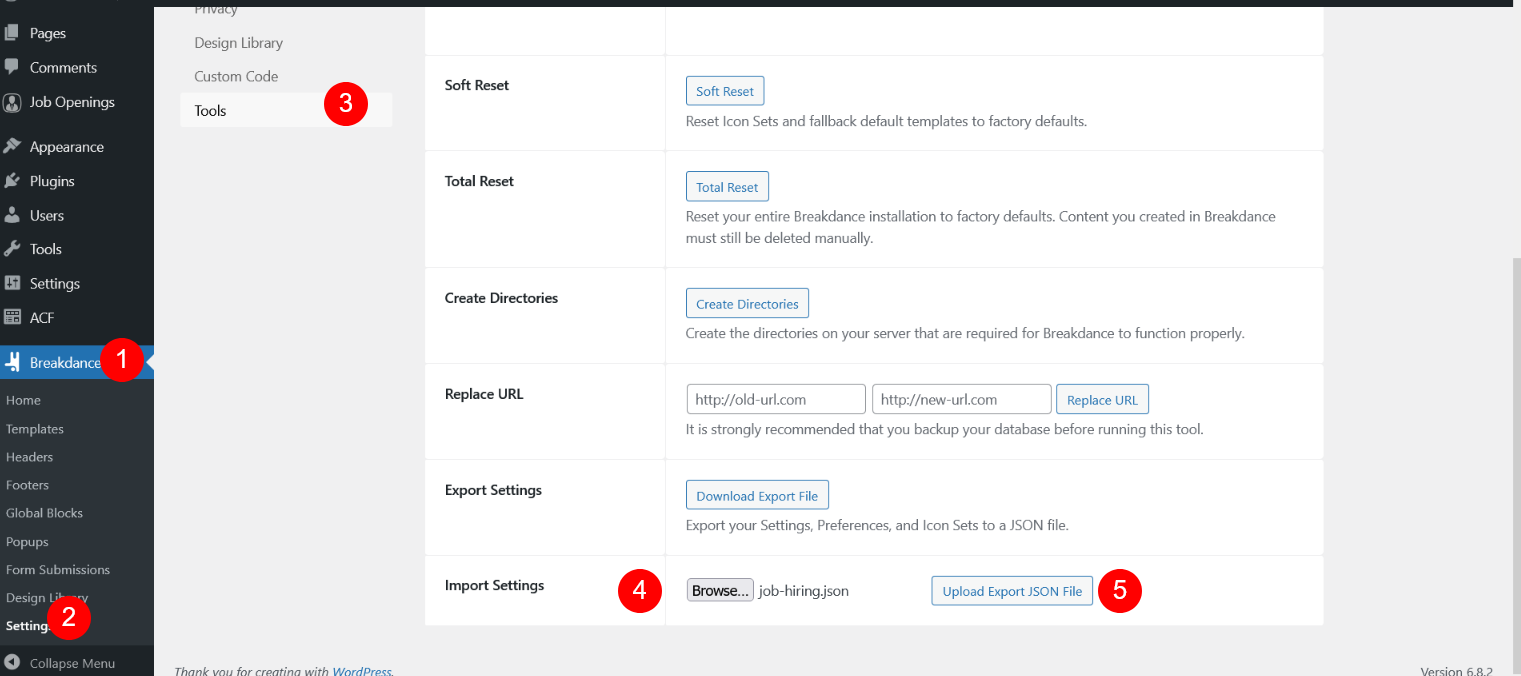Click the Appearance paintbrush icon
Viewport: 1521px width, 676px height.
pos(12,146)
